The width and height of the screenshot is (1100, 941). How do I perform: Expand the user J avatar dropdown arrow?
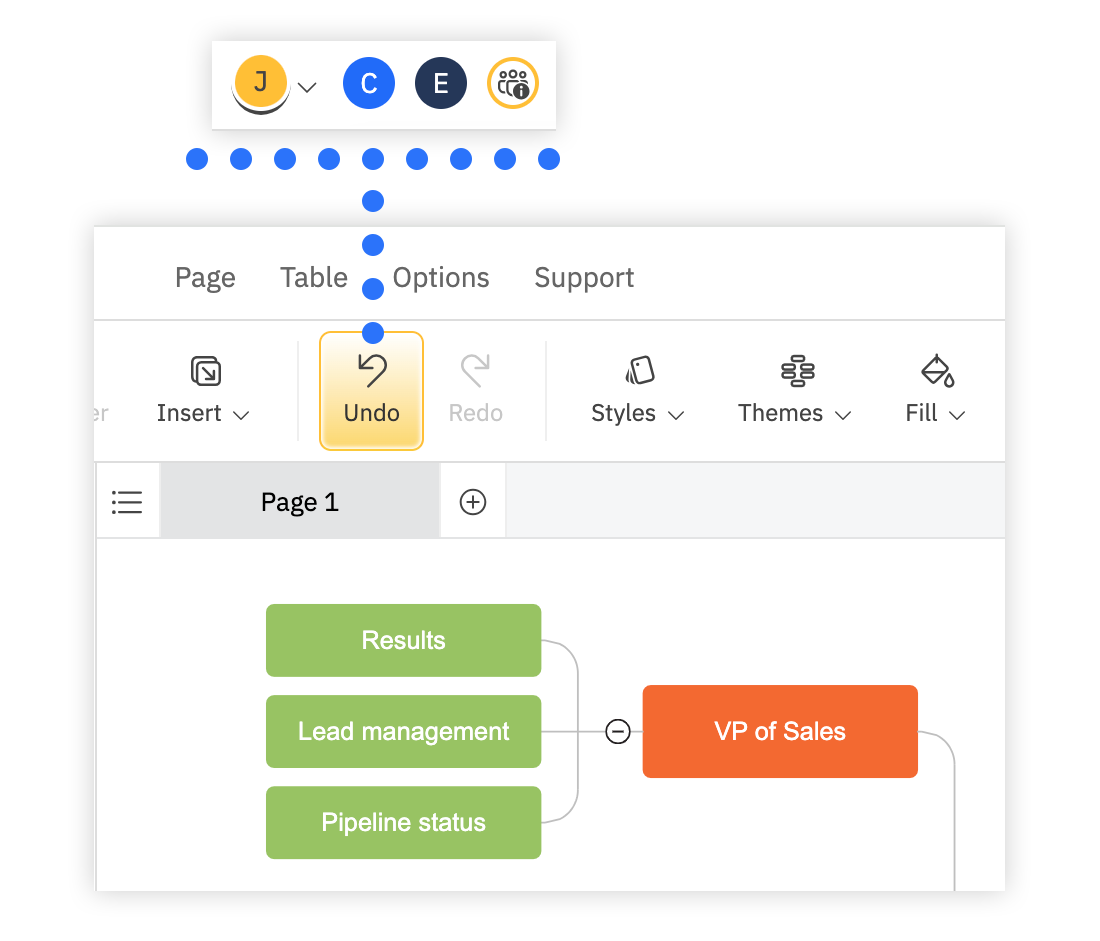(308, 87)
